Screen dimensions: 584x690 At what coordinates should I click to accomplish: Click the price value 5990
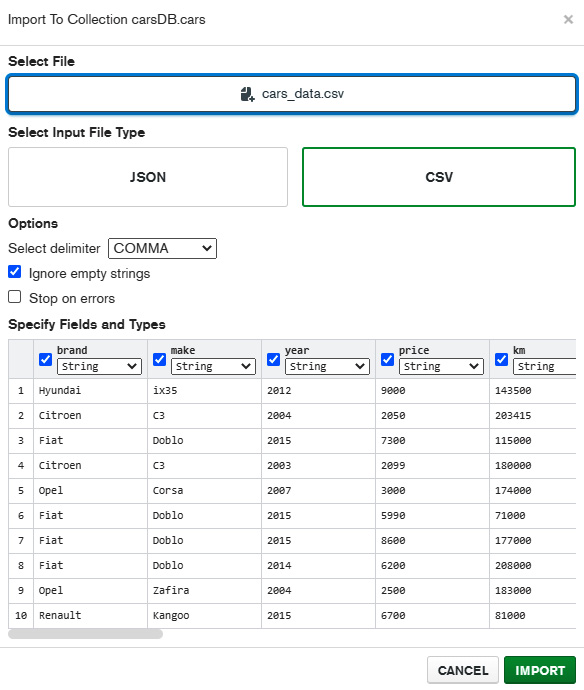pyautogui.click(x=393, y=515)
